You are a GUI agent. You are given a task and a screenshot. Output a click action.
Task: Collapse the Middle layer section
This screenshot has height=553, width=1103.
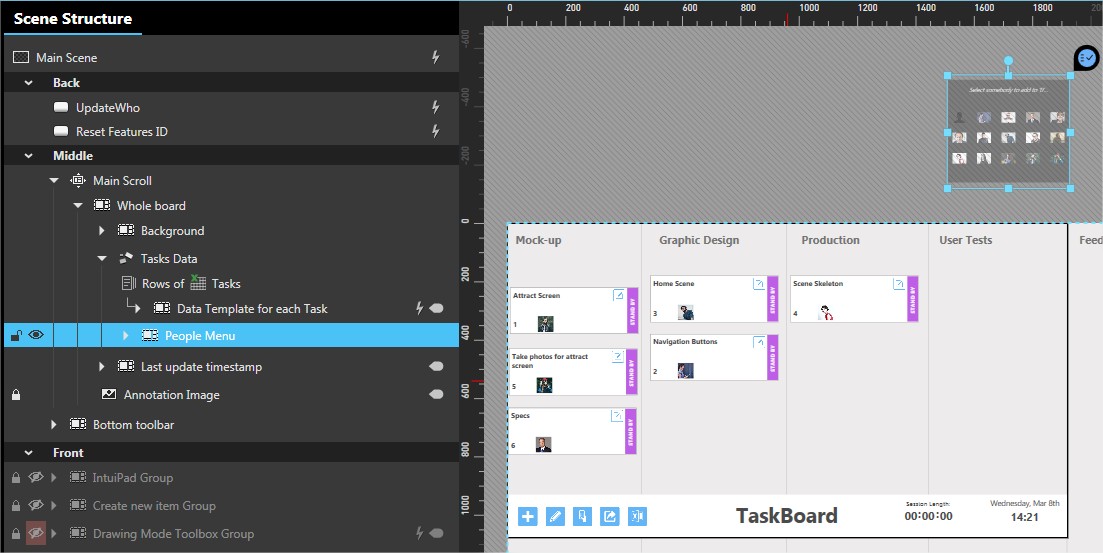coord(29,155)
